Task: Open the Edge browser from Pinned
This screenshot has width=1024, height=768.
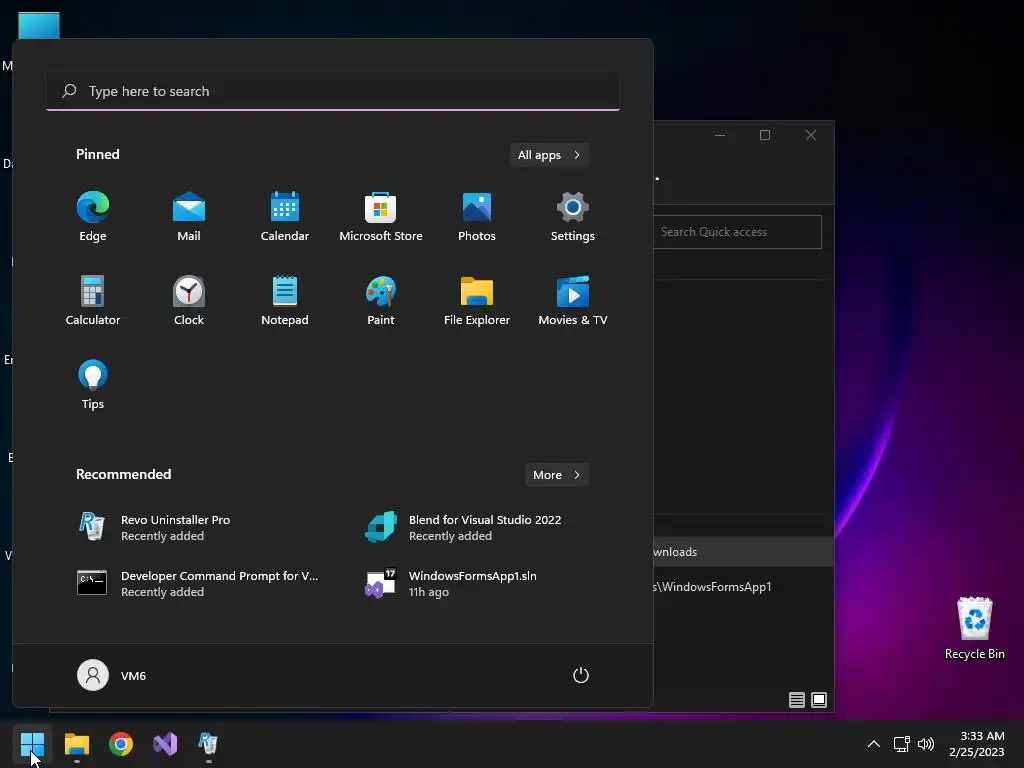Action: (93, 217)
